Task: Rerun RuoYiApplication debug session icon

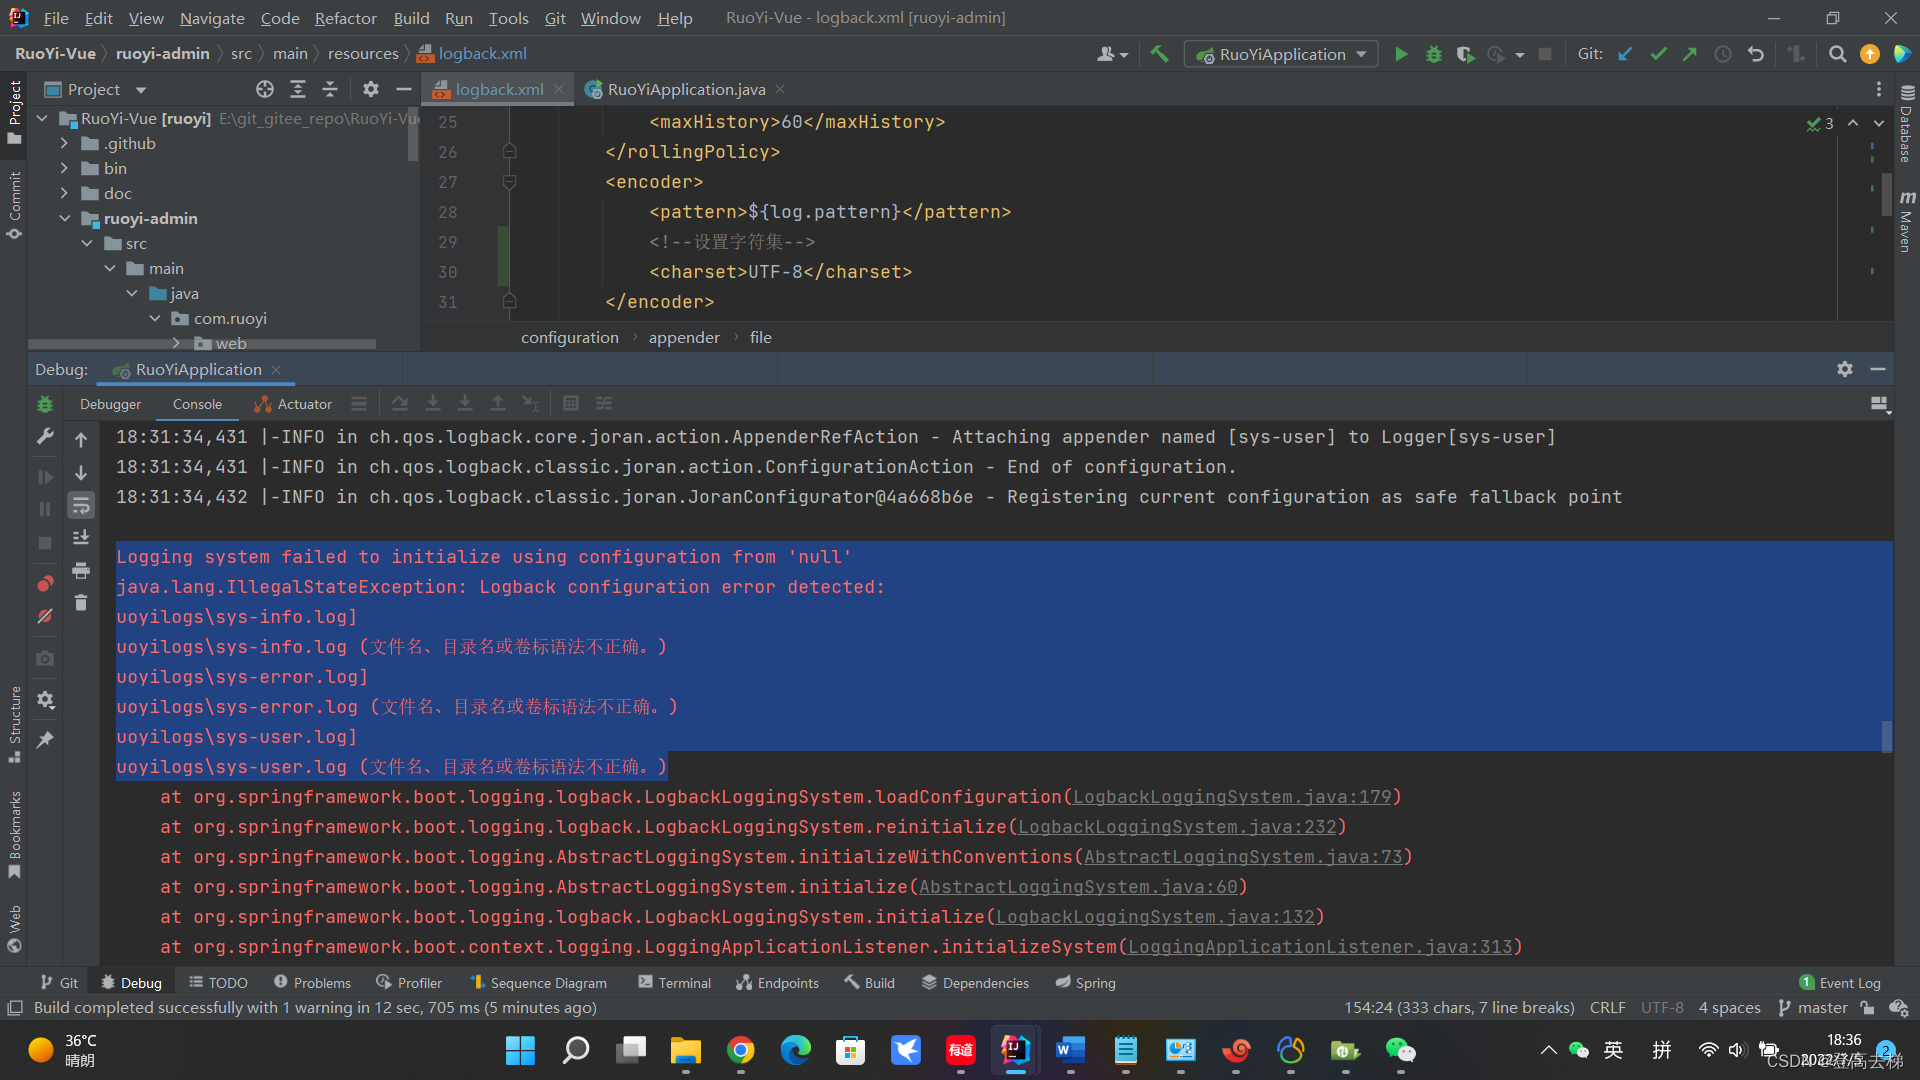Action: point(45,404)
